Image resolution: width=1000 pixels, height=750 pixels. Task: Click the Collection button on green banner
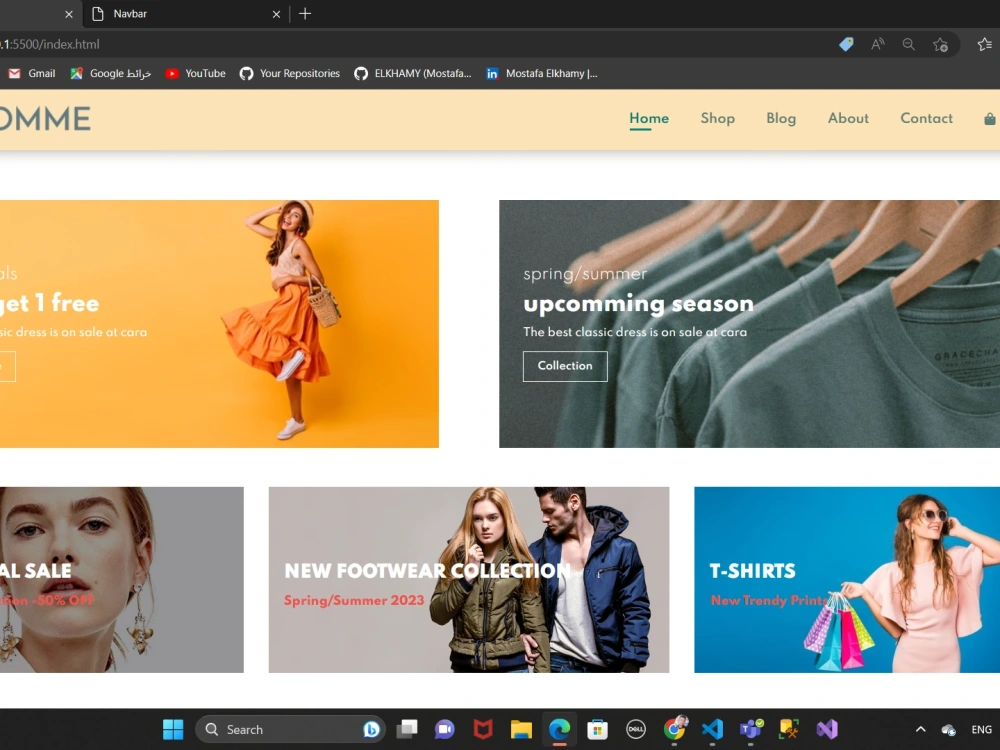point(565,366)
